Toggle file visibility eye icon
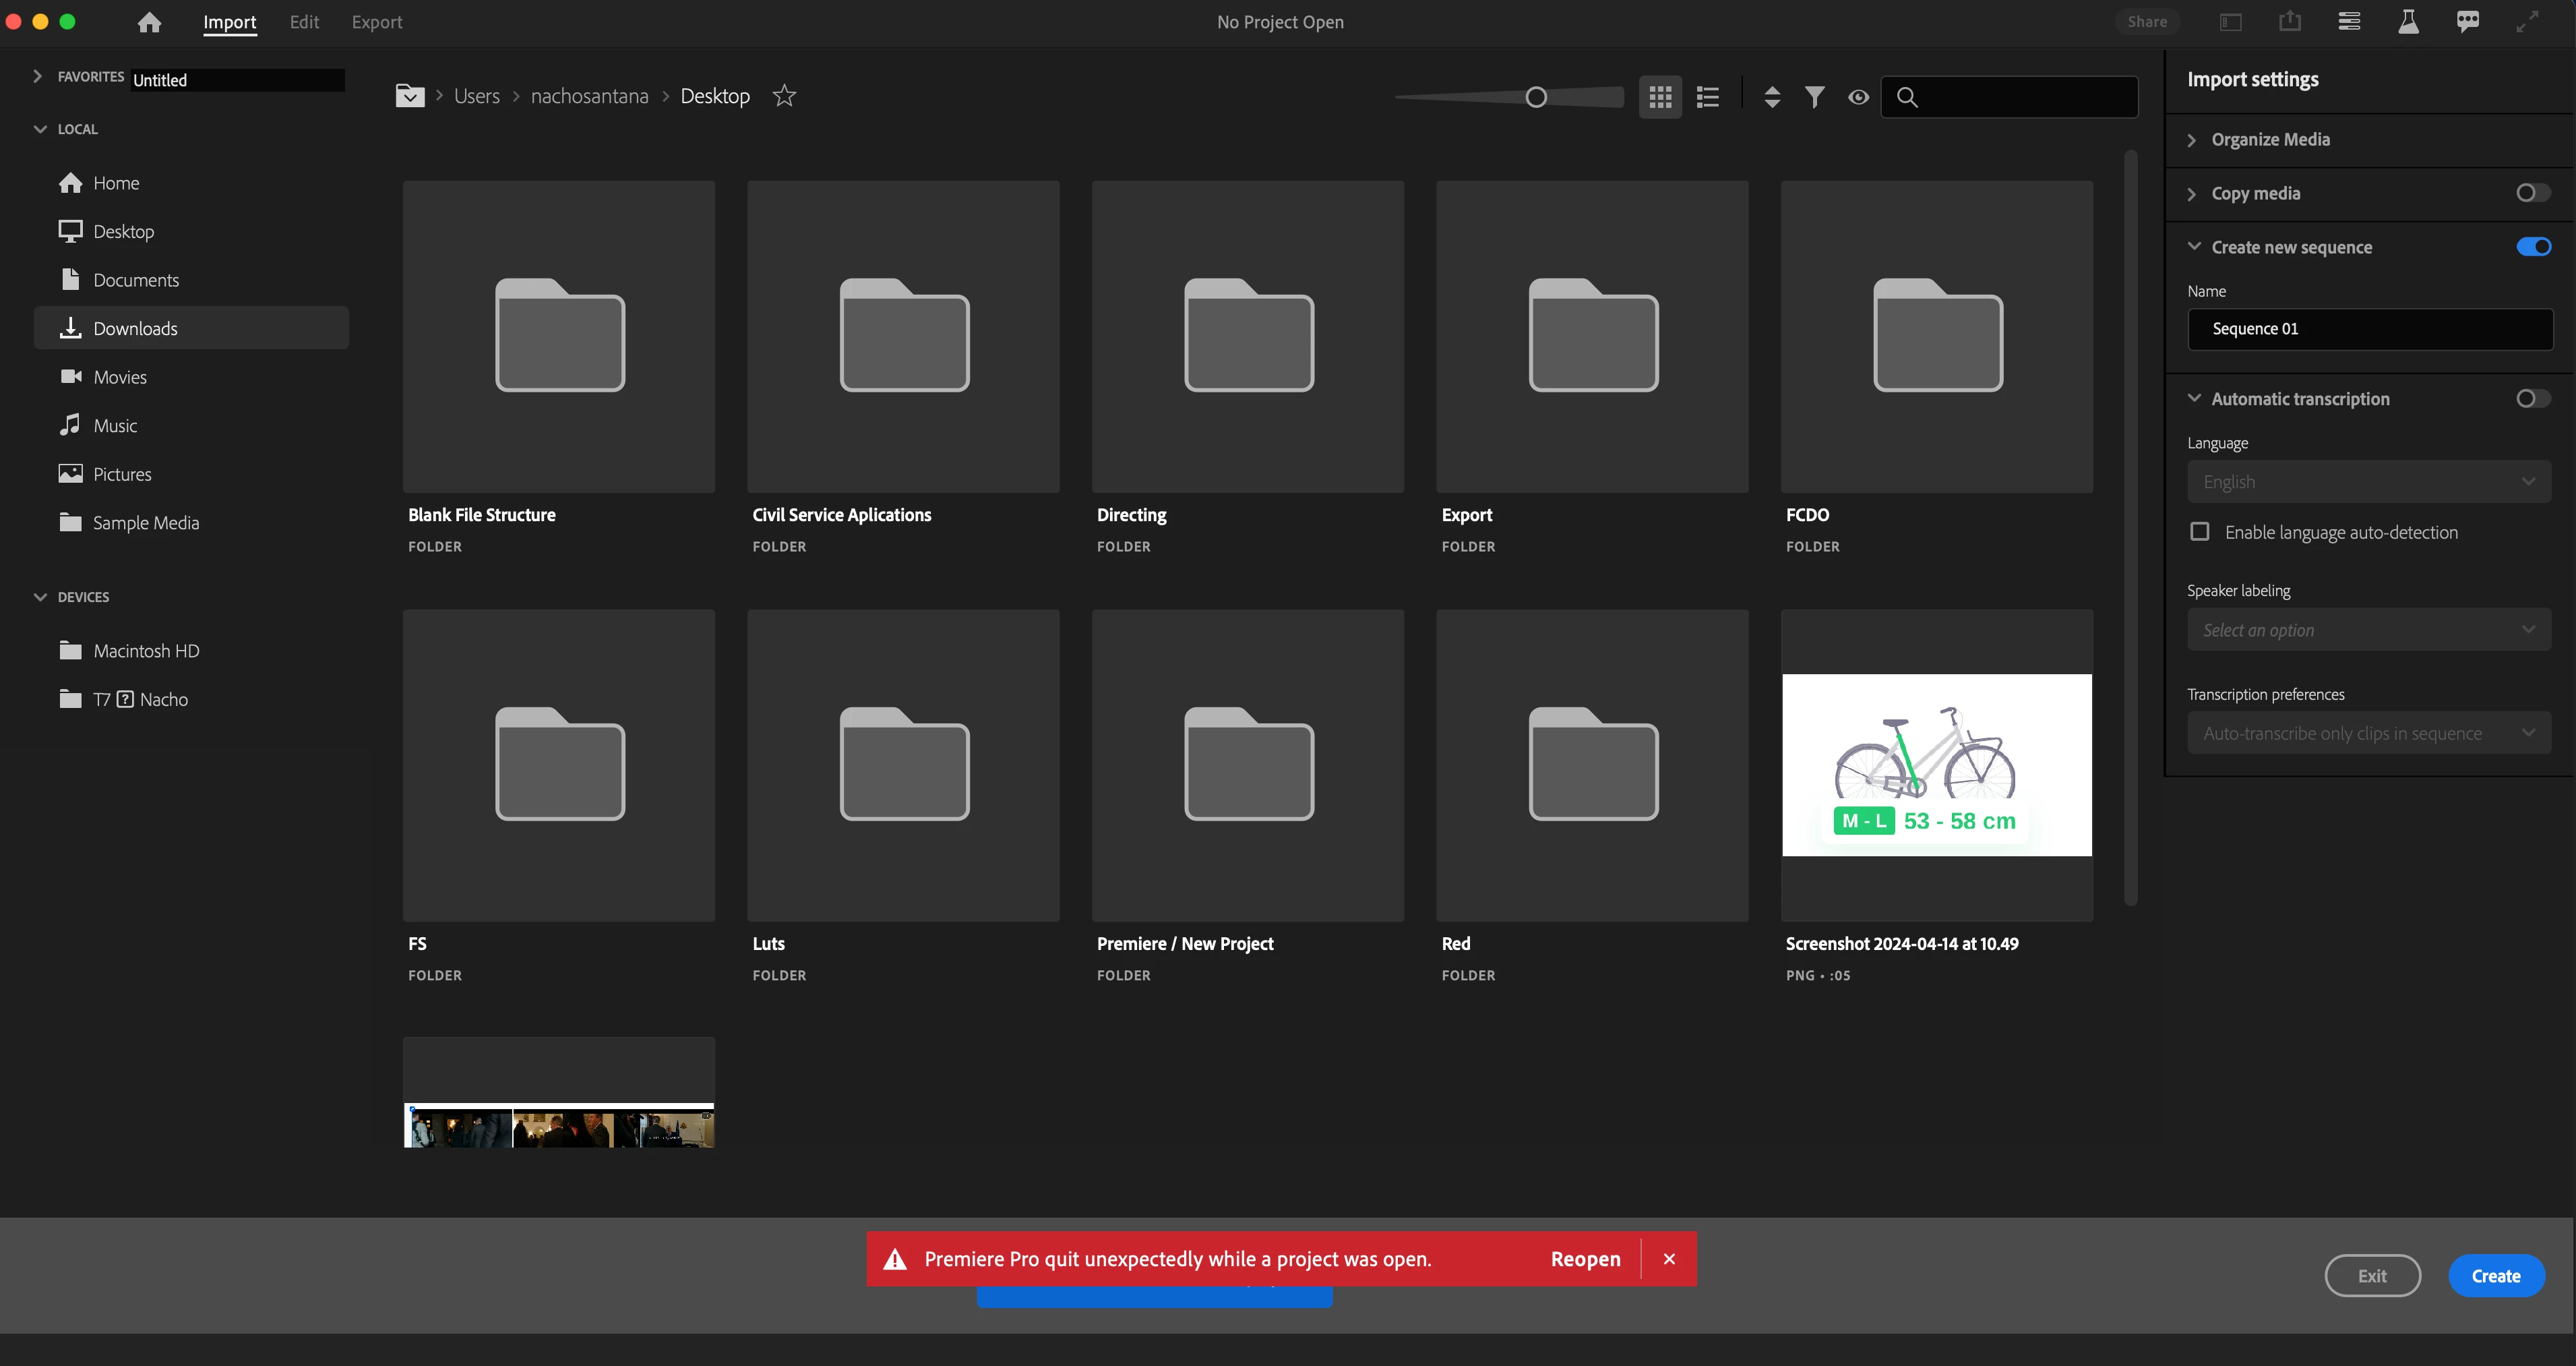2576x1366 pixels. [x=1858, y=97]
